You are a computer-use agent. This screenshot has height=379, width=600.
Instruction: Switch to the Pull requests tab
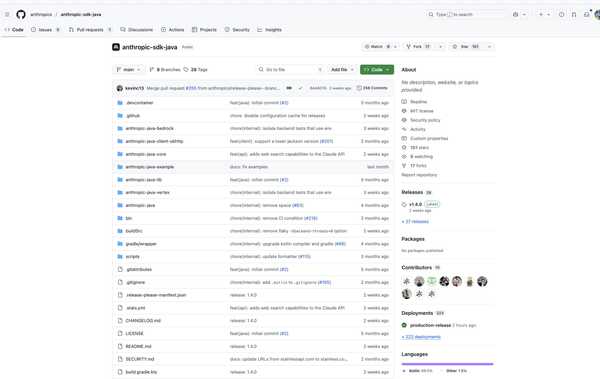[x=90, y=29]
